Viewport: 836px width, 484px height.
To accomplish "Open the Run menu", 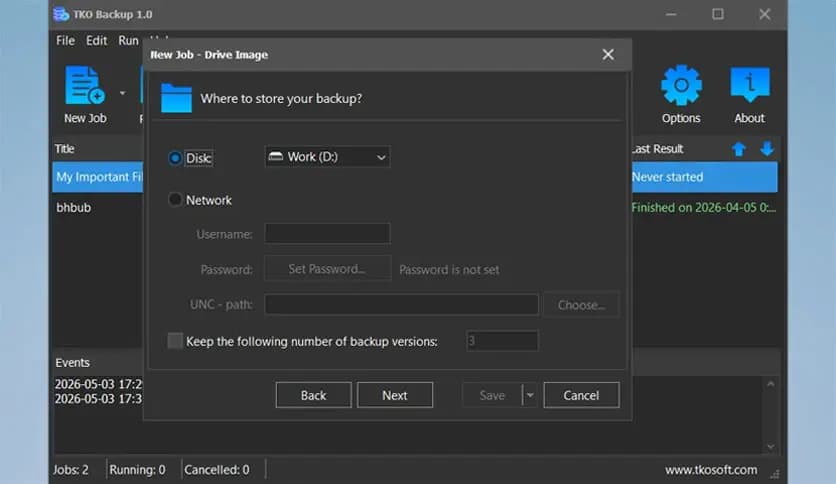I will pyautogui.click(x=128, y=41).
